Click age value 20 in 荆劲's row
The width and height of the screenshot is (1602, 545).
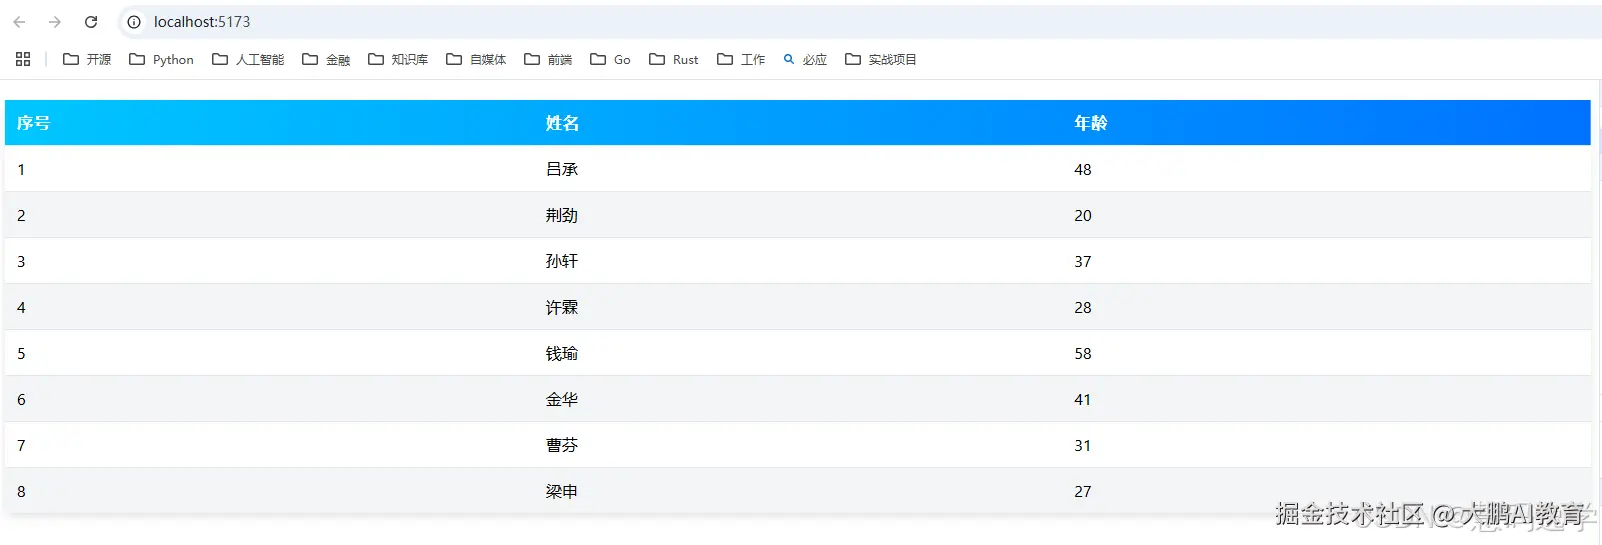[1083, 216]
